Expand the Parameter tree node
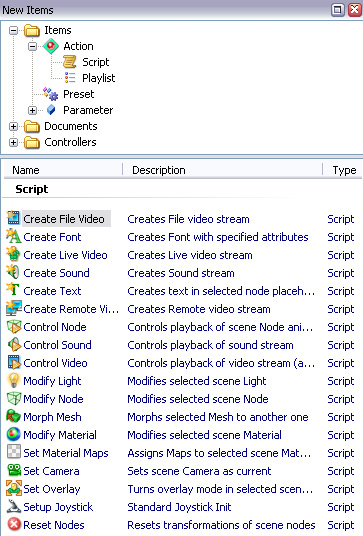This screenshot has height=536, width=363. [x=32, y=110]
